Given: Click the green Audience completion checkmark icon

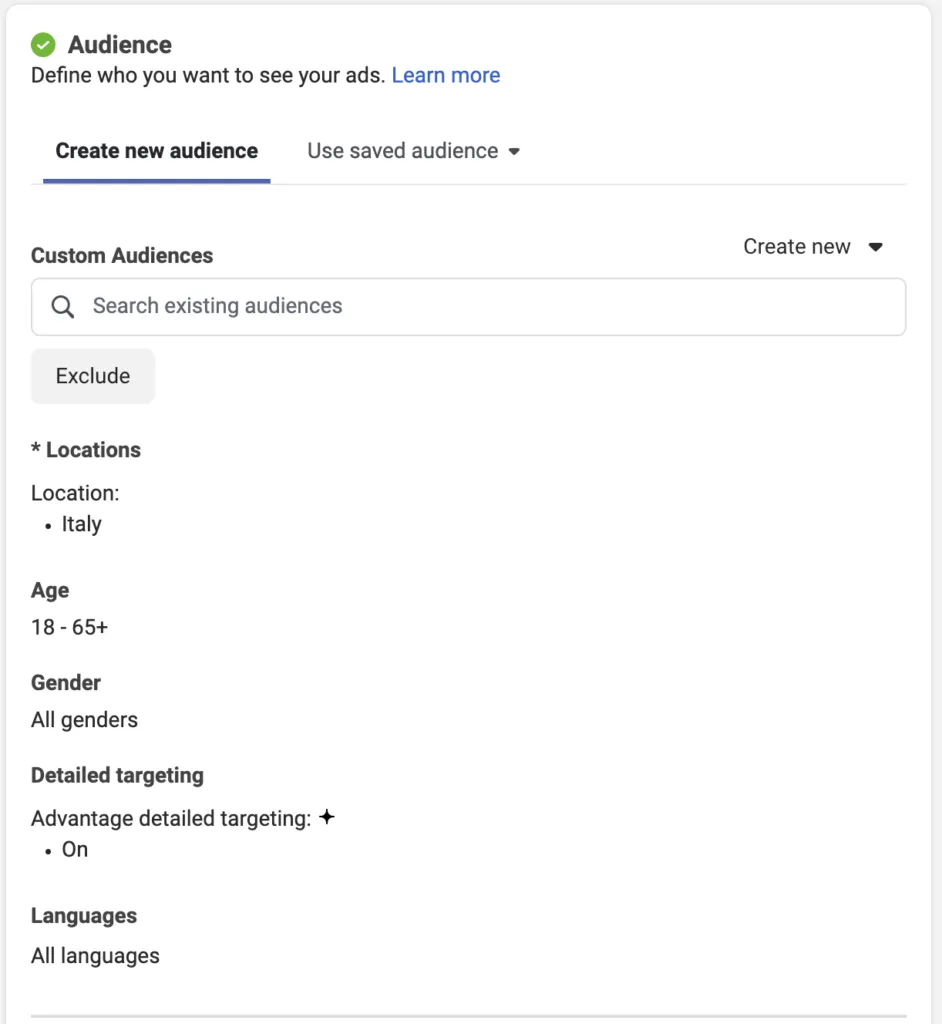Looking at the screenshot, I should point(42,44).
